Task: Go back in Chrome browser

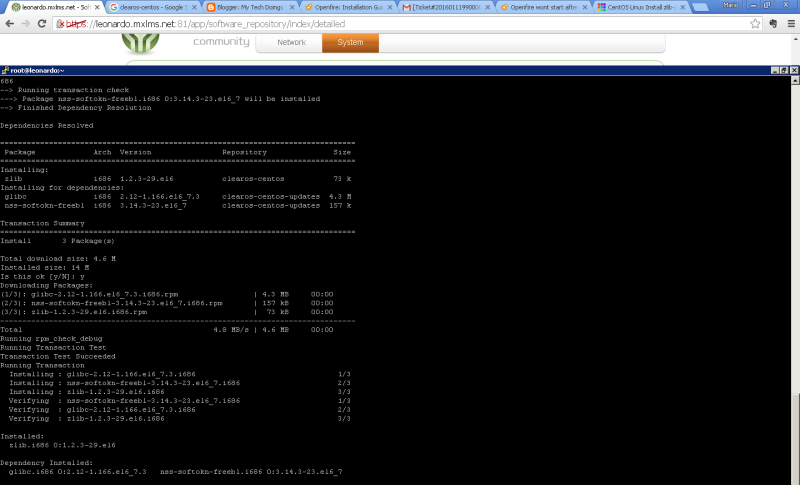Action: (x=9, y=23)
